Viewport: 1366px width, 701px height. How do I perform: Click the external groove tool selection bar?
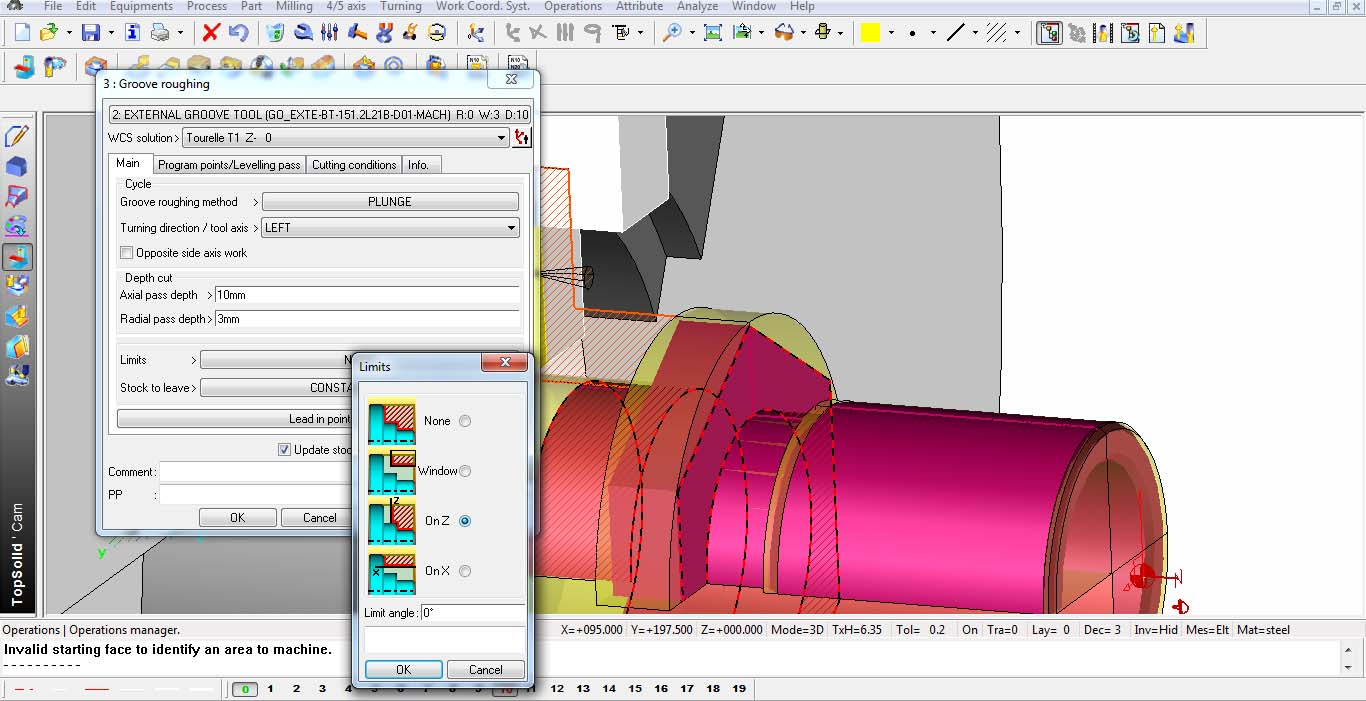320,115
